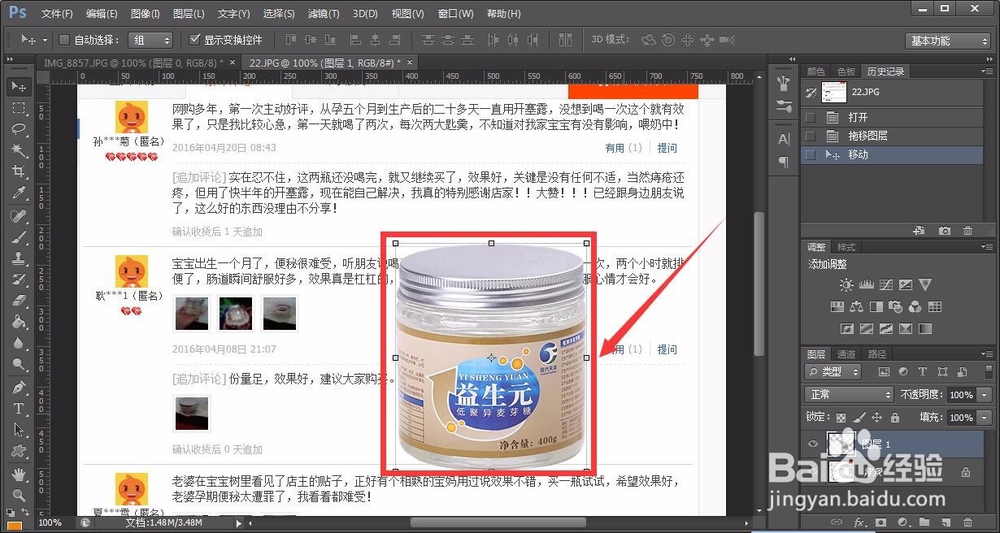Open the layer filter 类型 dropdown
This screenshot has width=1000, height=533.
tap(833, 372)
